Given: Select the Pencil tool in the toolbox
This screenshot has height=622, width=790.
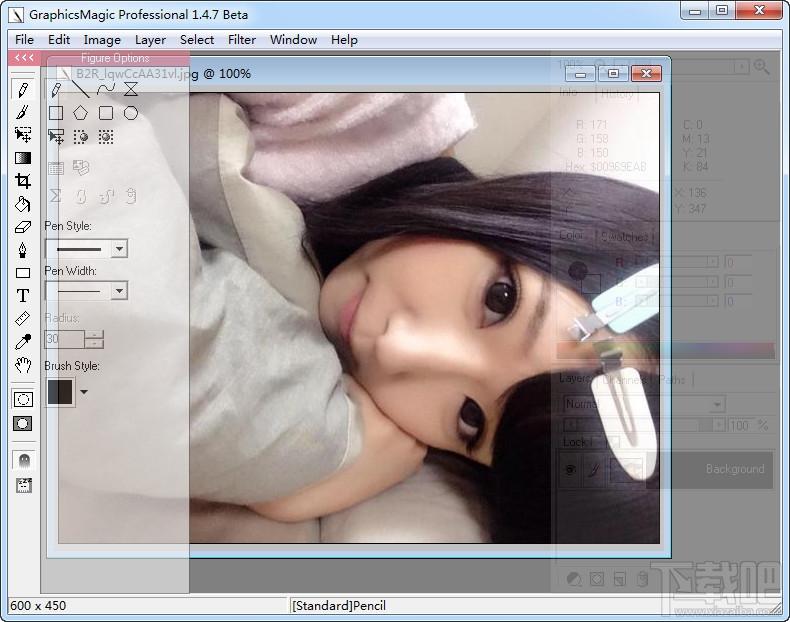Looking at the screenshot, I should coord(23,90).
